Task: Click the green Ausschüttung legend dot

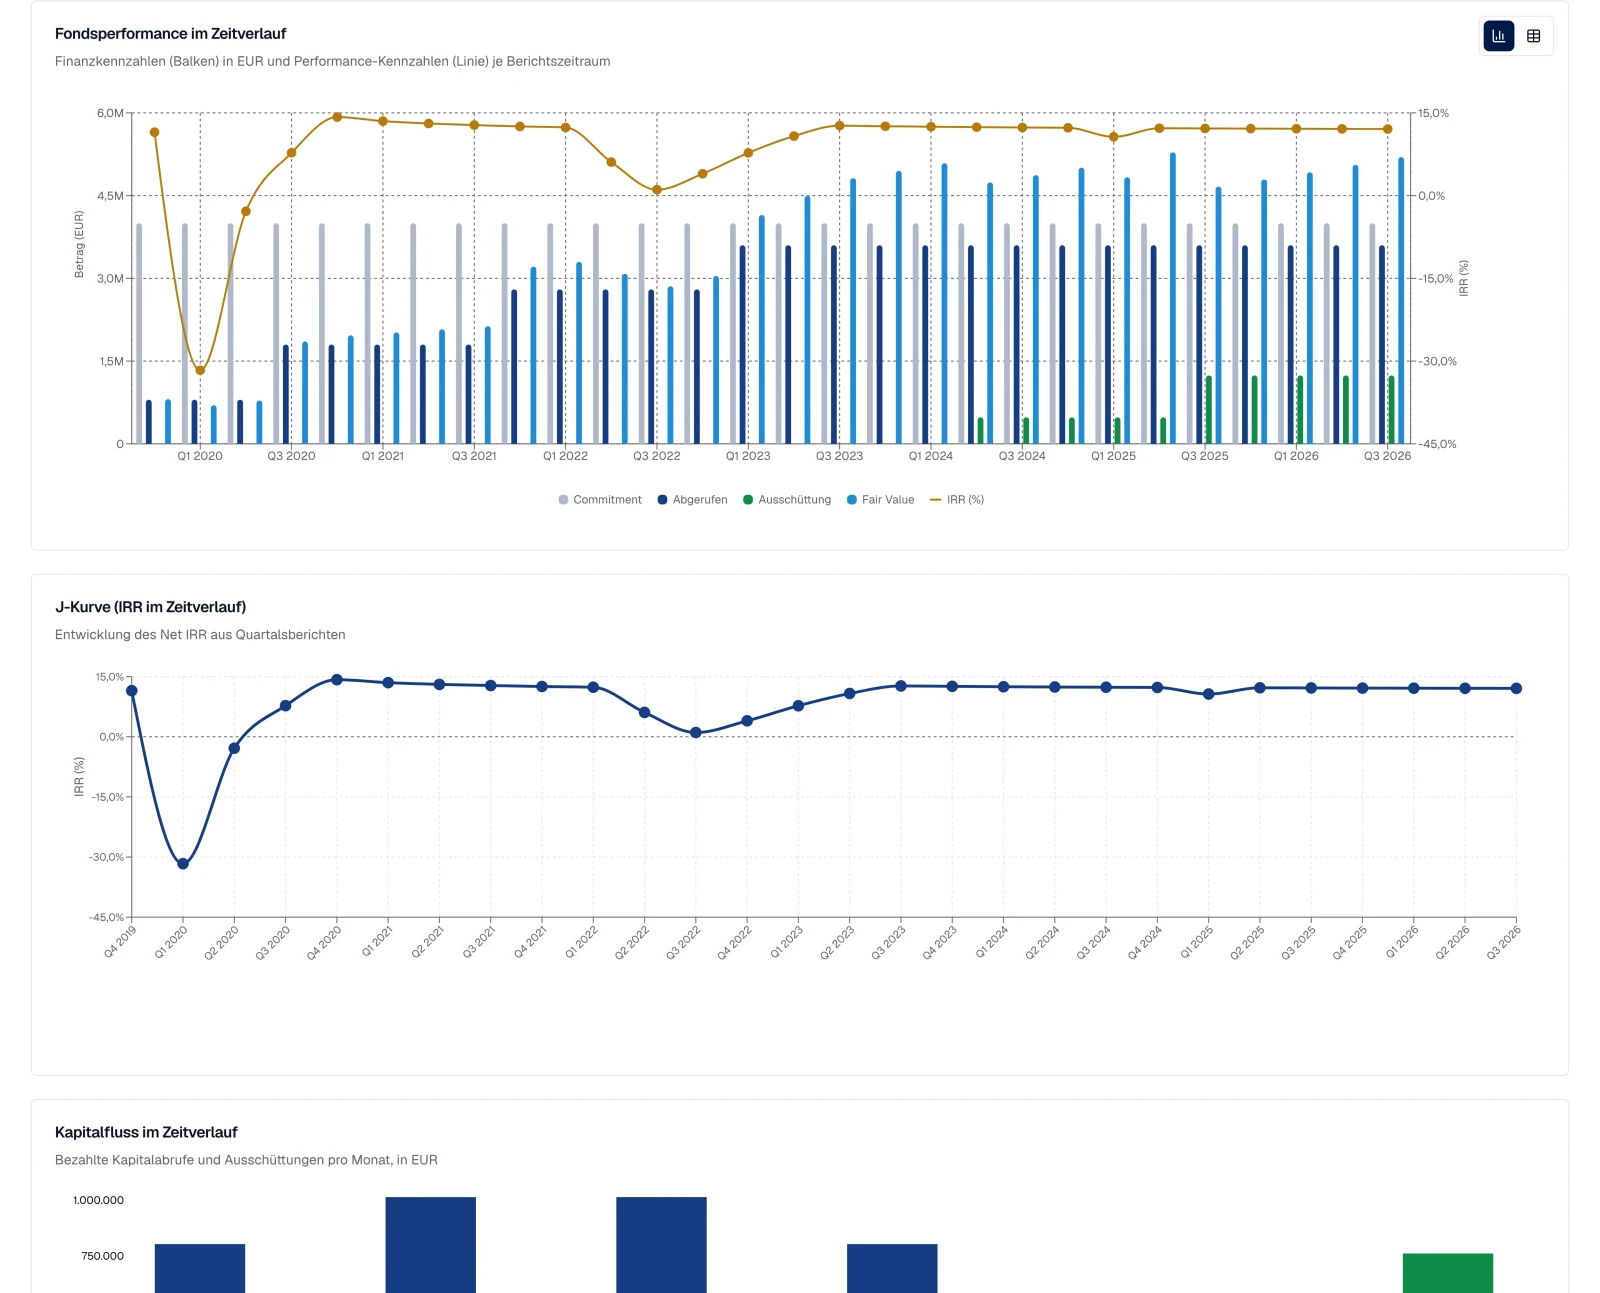Action: [748, 500]
